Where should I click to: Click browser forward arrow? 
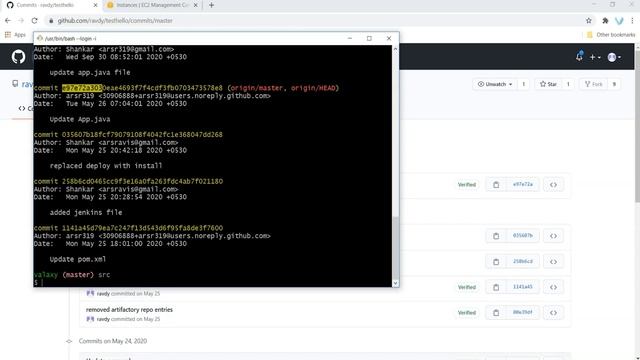(x=21, y=20)
